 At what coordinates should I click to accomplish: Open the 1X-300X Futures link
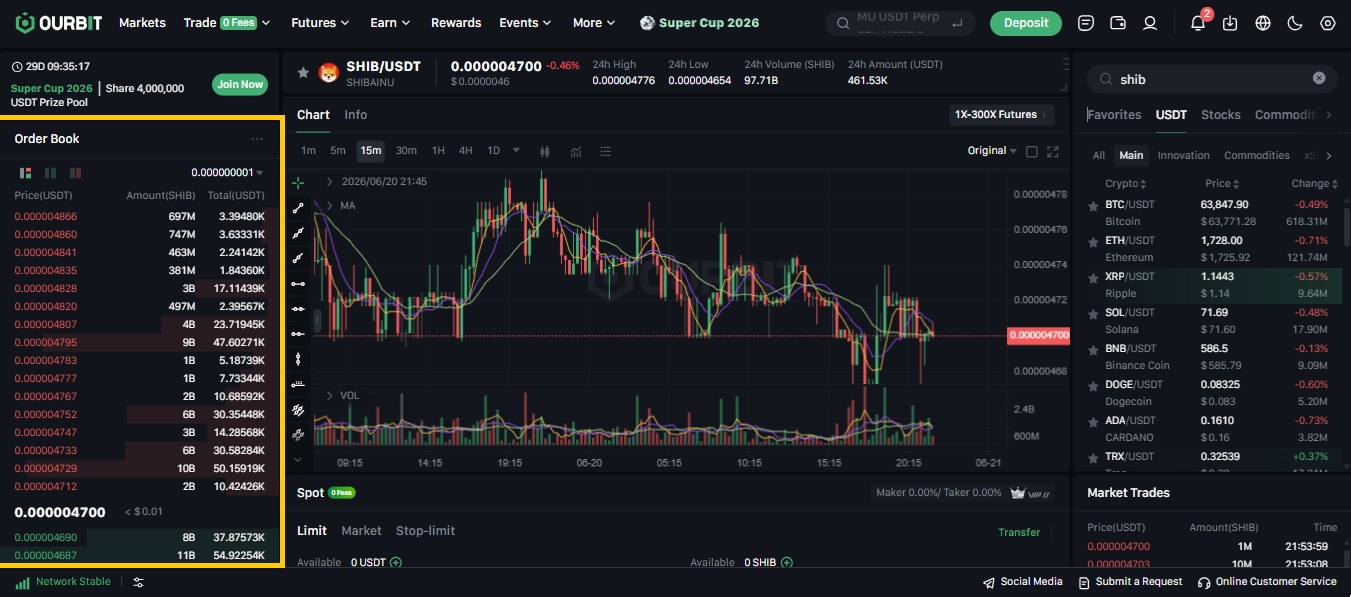(x=1001, y=114)
